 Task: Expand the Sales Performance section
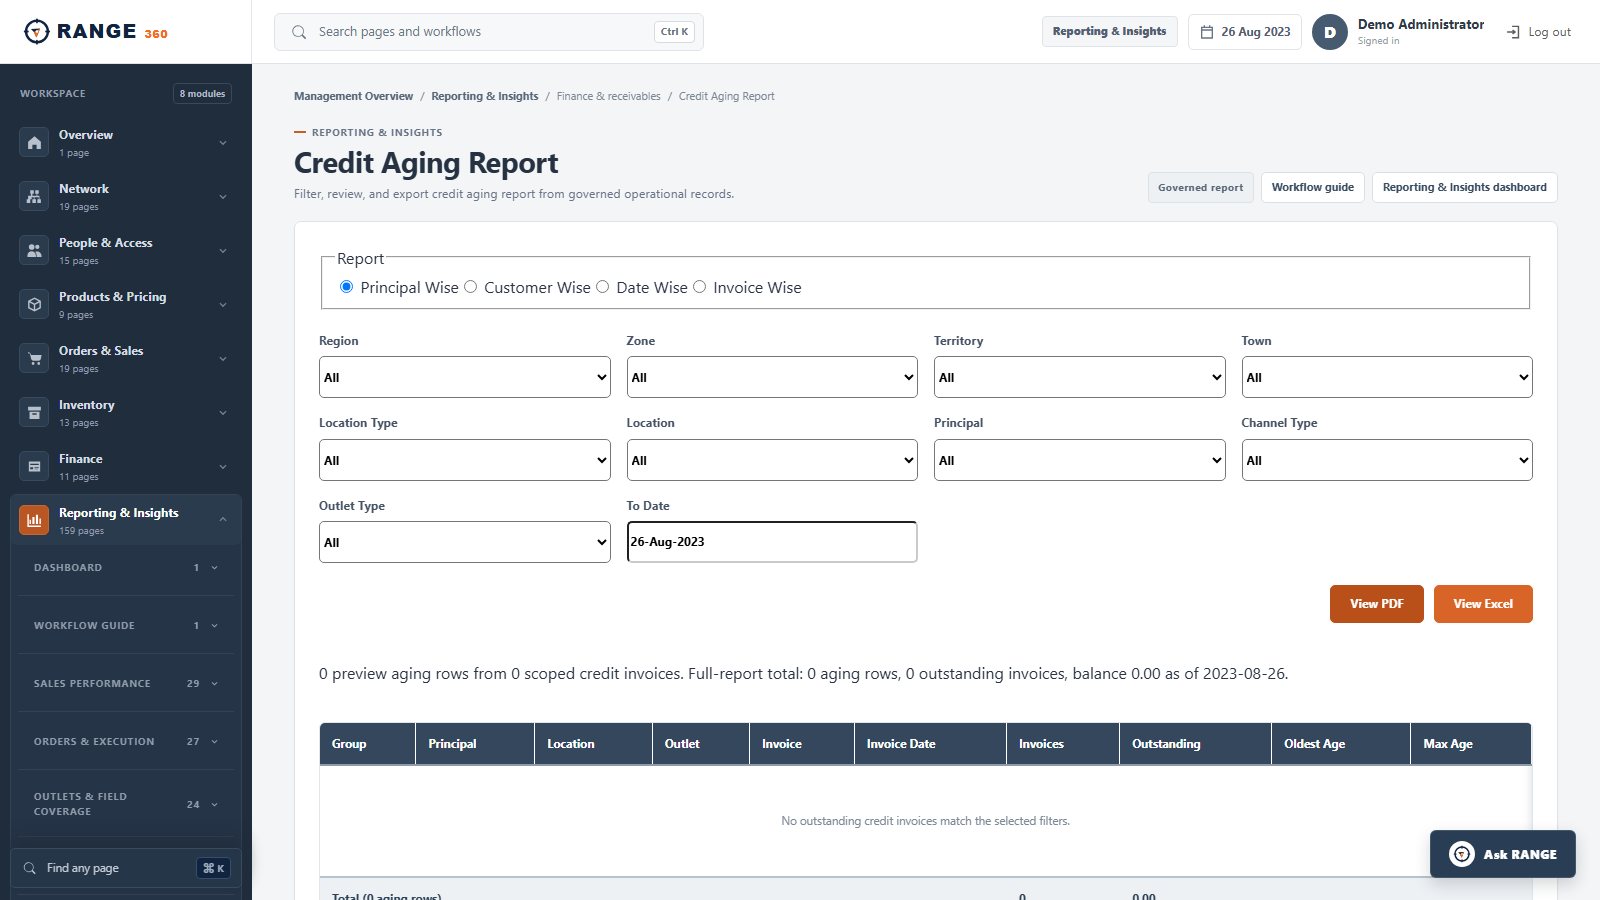[126, 683]
